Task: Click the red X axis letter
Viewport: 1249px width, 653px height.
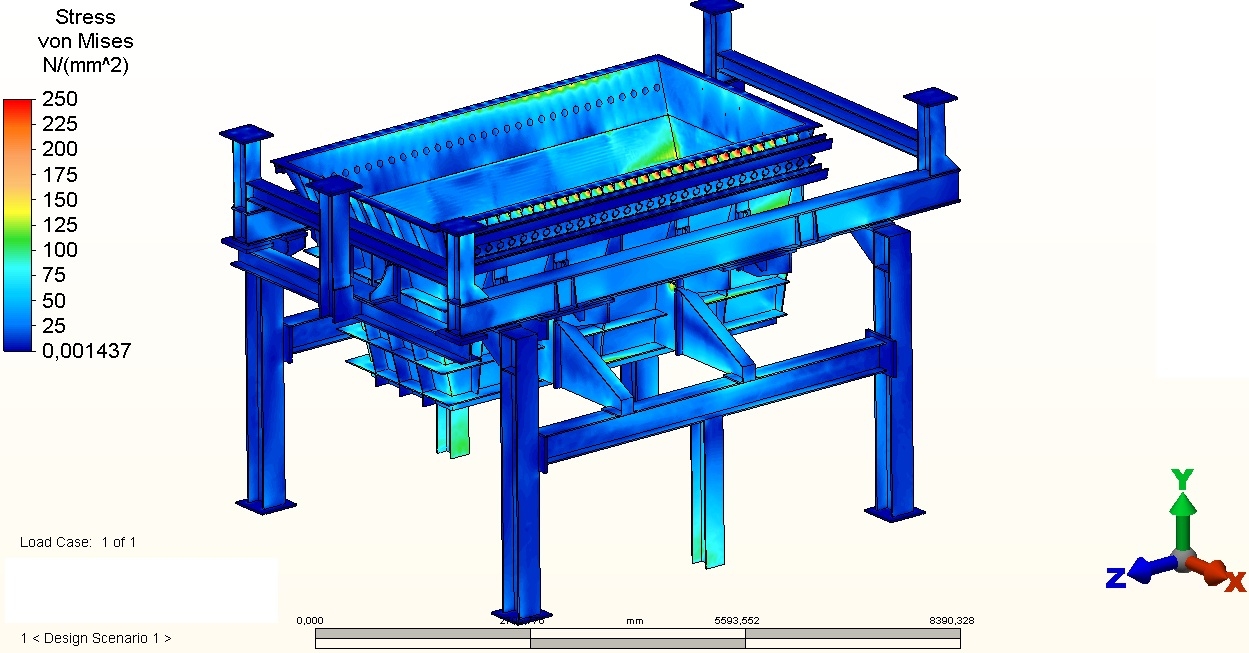Action: (x=1235, y=581)
